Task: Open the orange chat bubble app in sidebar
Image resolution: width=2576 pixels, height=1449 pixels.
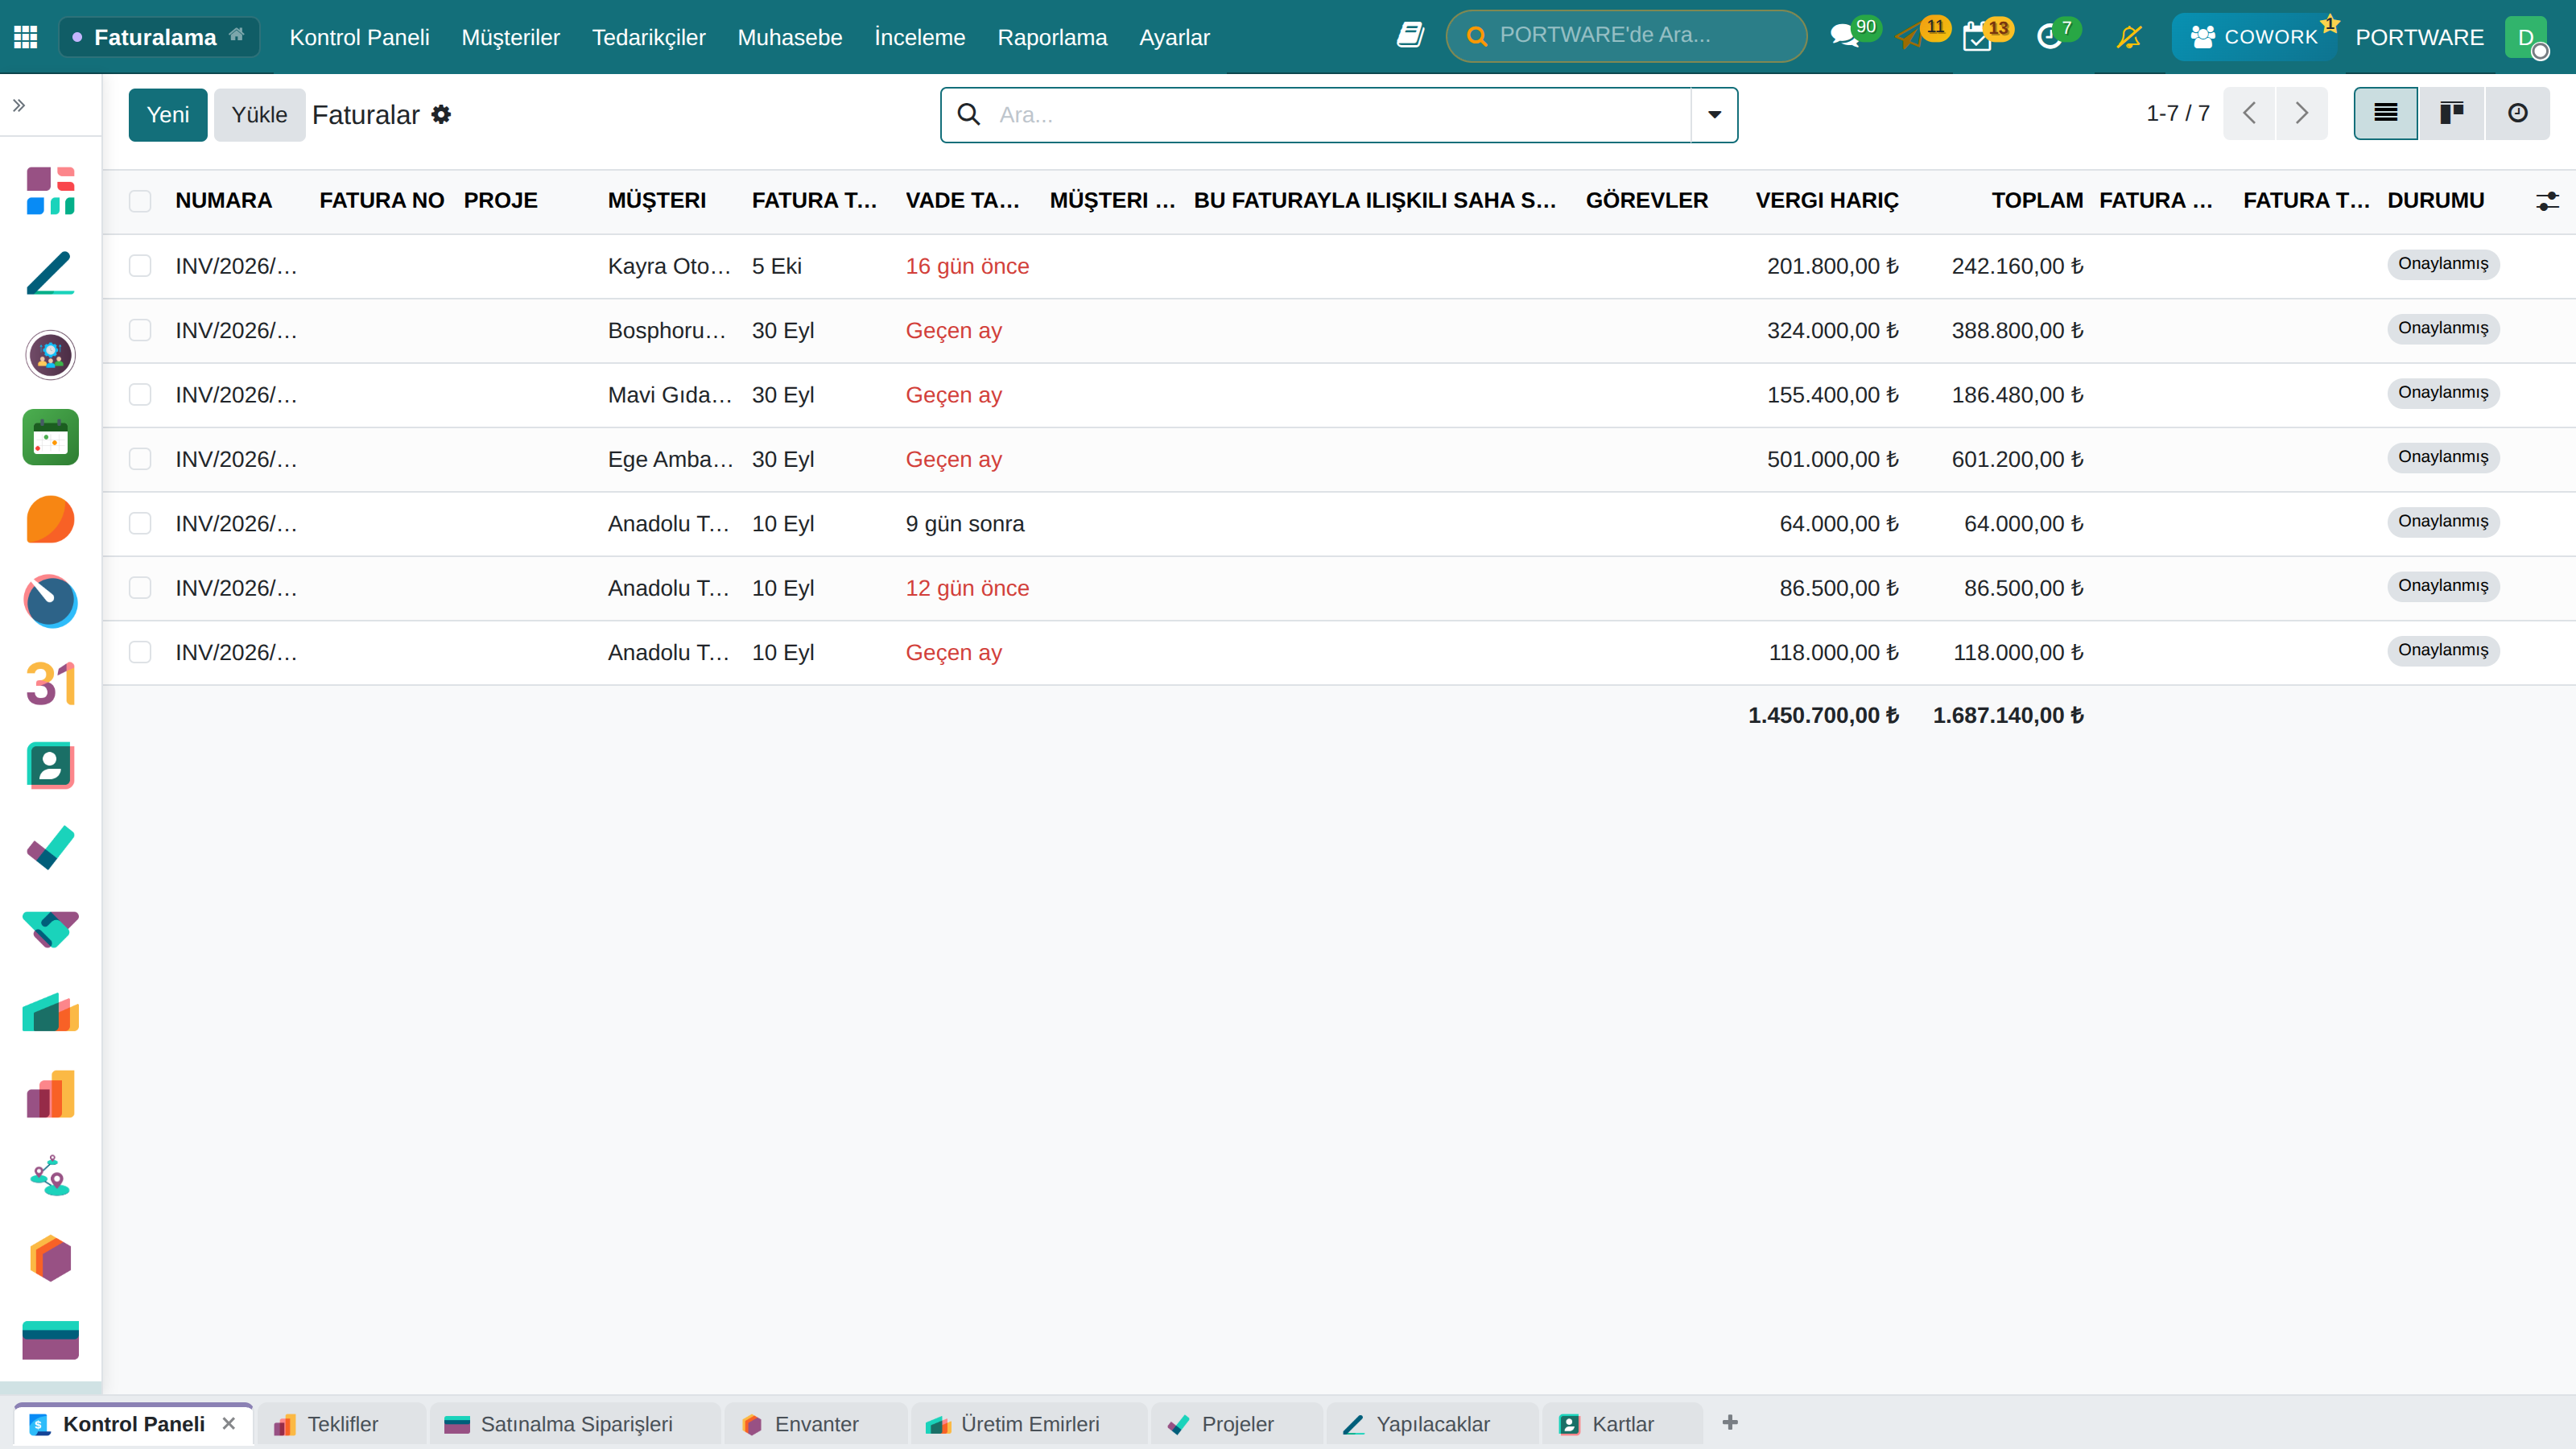Action: 51,519
